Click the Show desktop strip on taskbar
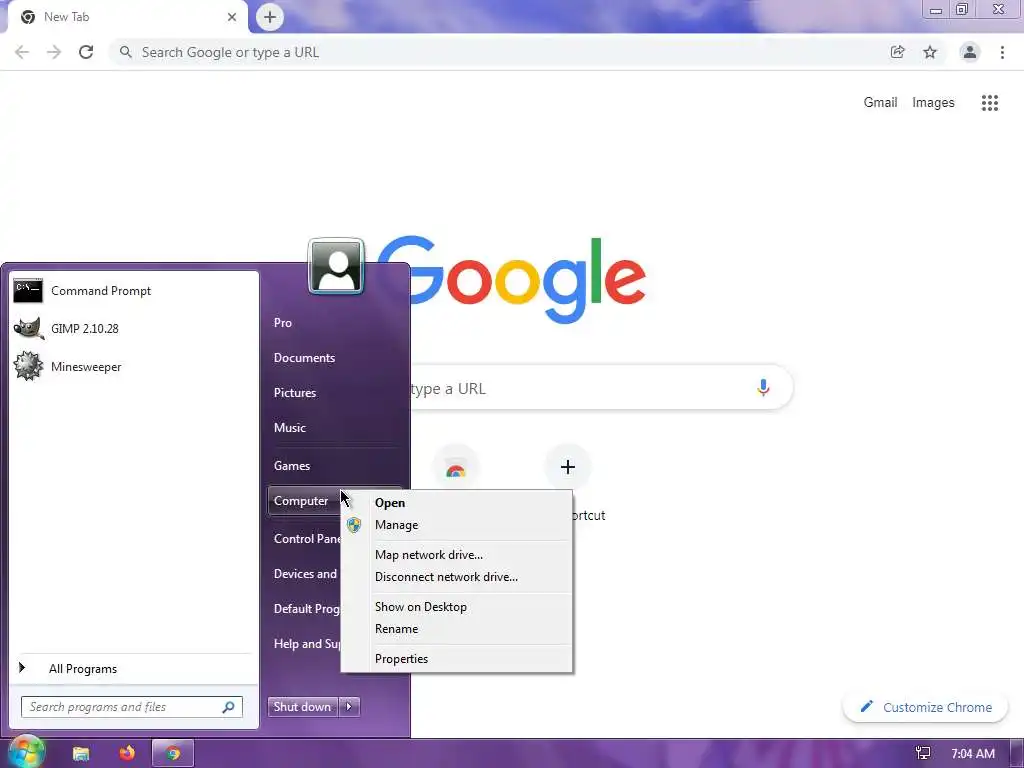 point(1017,753)
